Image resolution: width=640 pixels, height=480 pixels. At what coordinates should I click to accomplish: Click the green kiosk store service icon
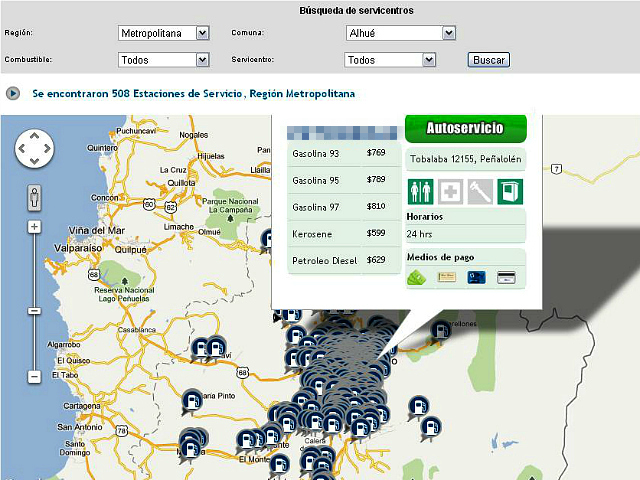coord(510,191)
